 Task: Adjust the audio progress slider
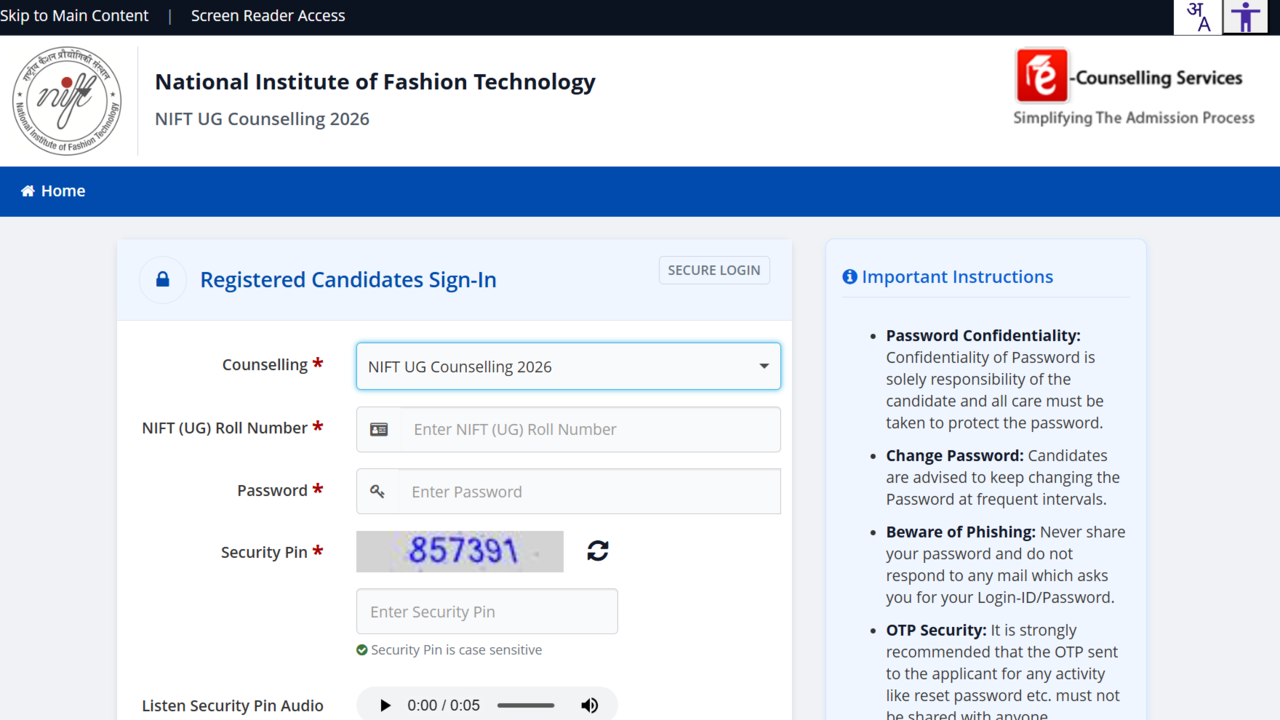pos(526,705)
